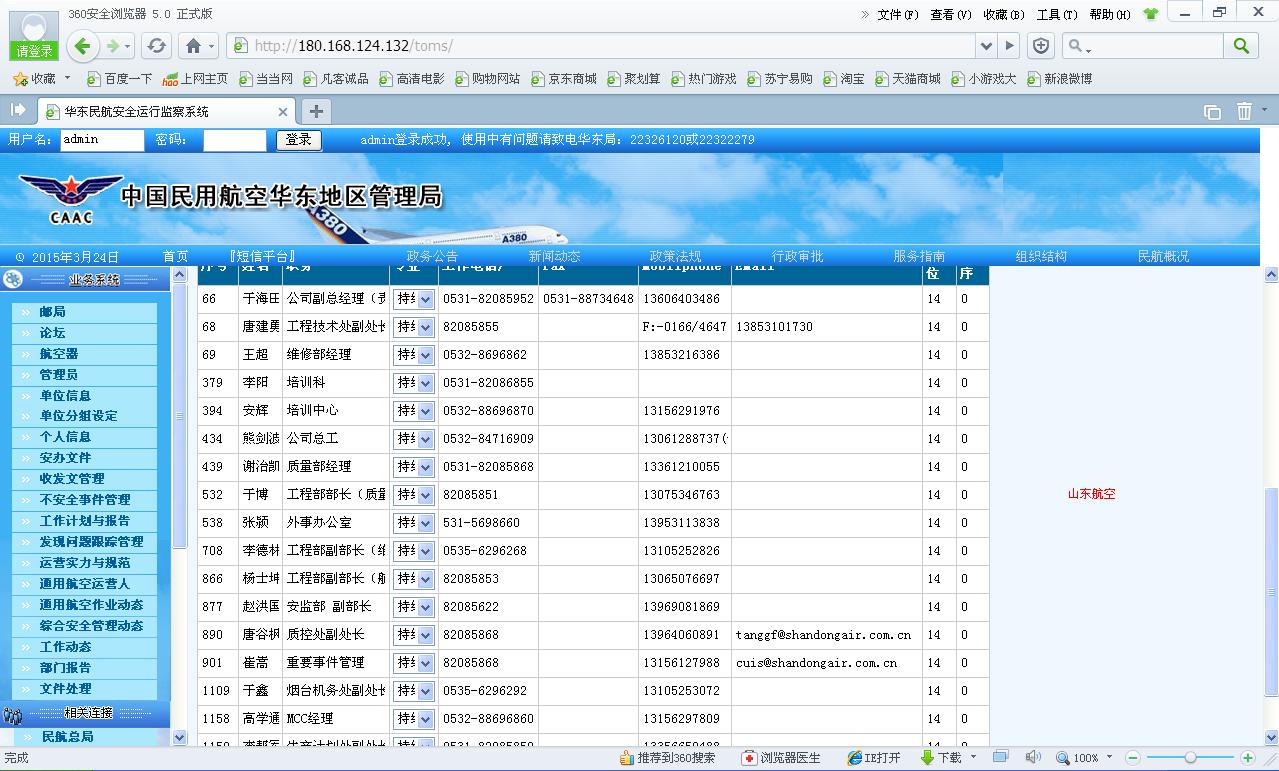
Task: Open 航空器 in the left sidebar
Action: pos(58,354)
